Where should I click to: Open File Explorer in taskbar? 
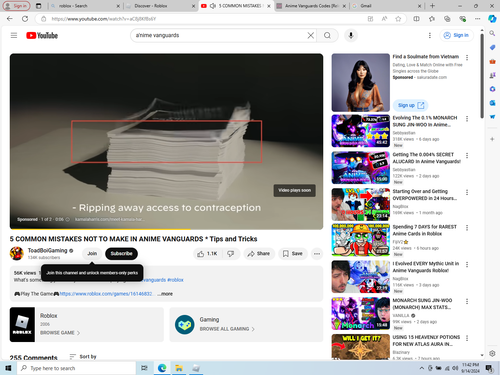tap(179, 368)
